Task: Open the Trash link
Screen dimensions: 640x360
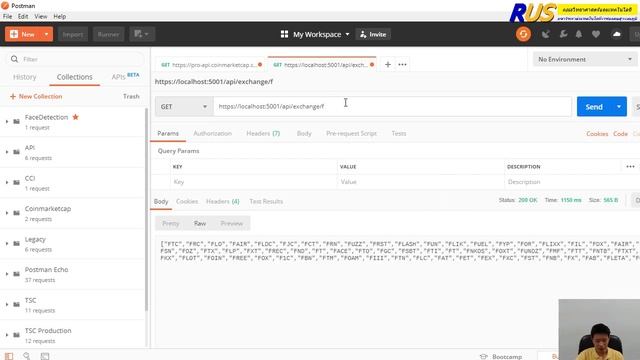Action: point(131,96)
